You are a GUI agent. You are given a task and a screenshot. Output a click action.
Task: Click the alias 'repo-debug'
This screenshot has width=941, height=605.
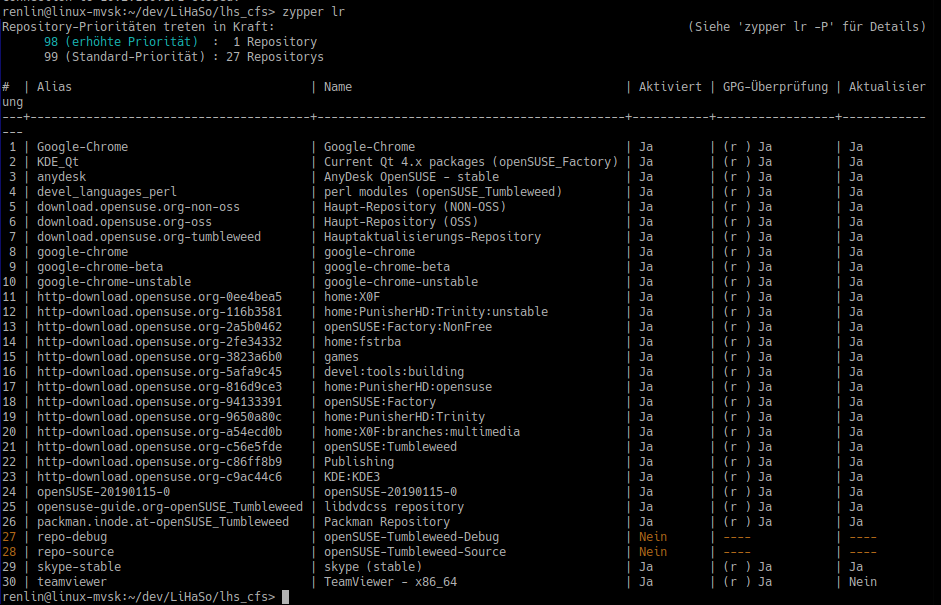pos(71,537)
